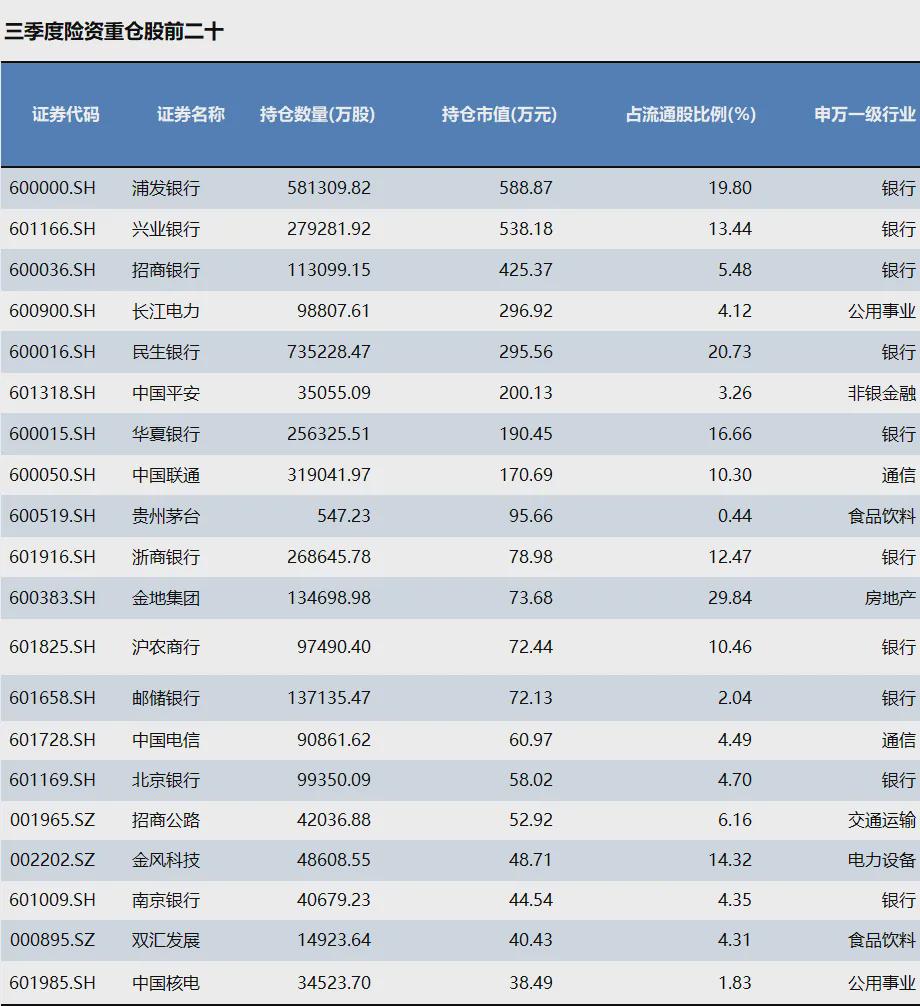
Task: Click the 房地产 industry cell
Action: point(890,599)
